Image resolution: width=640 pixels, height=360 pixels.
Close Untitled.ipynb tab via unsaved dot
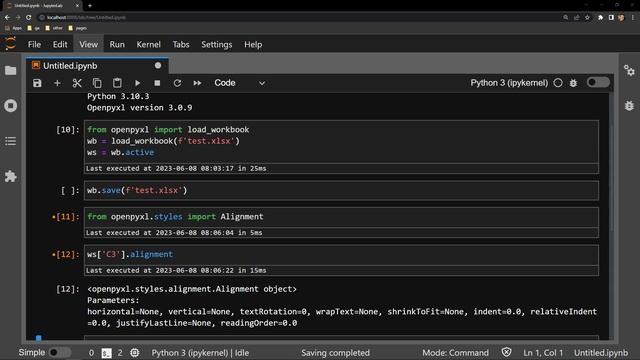(158, 66)
